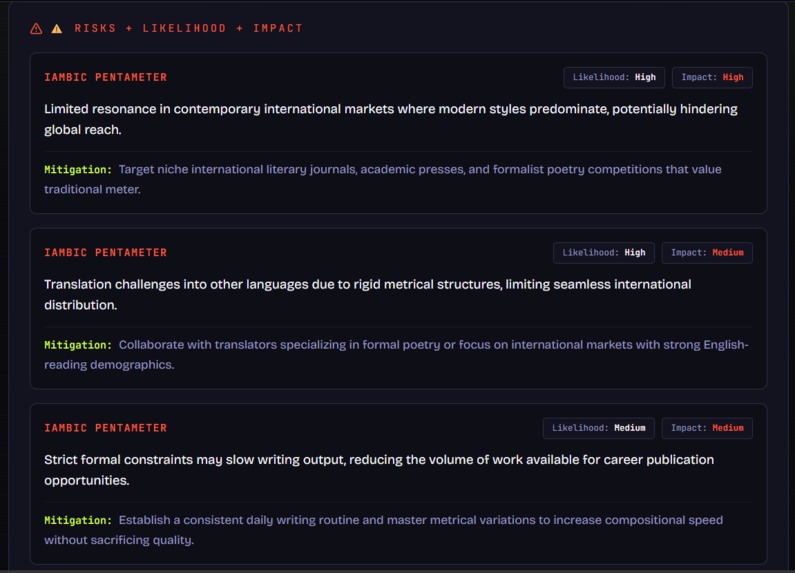
Task: Click Likelihood High badge in limited resonance card
Action: pyautogui.click(x=614, y=77)
